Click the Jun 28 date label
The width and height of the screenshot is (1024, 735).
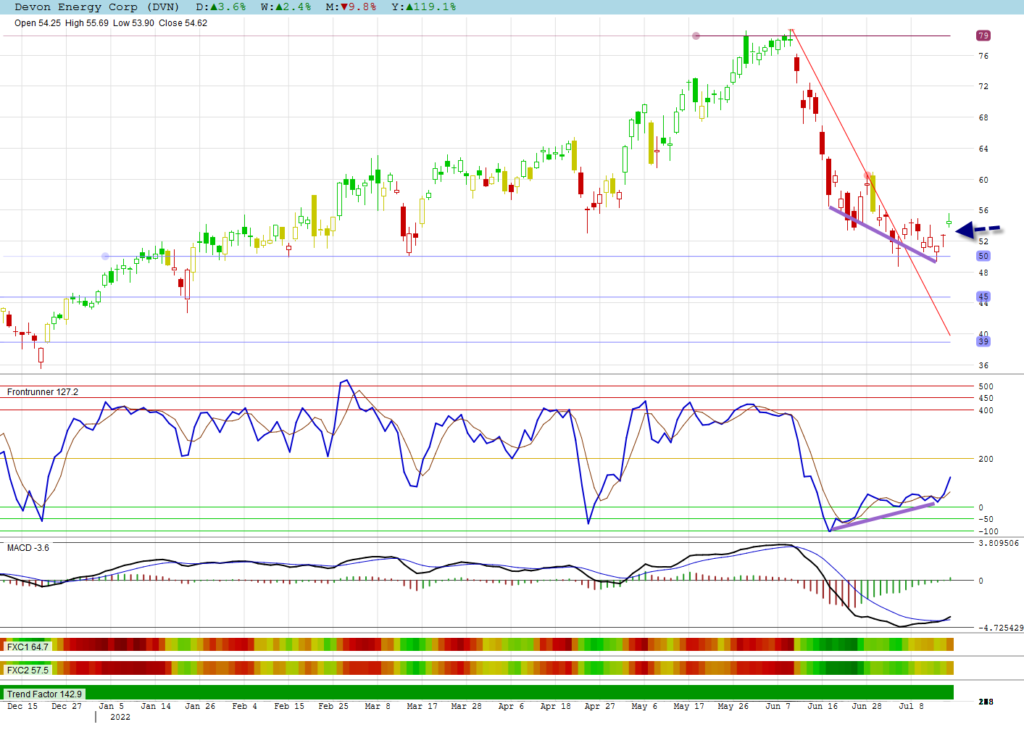pos(866,706)
